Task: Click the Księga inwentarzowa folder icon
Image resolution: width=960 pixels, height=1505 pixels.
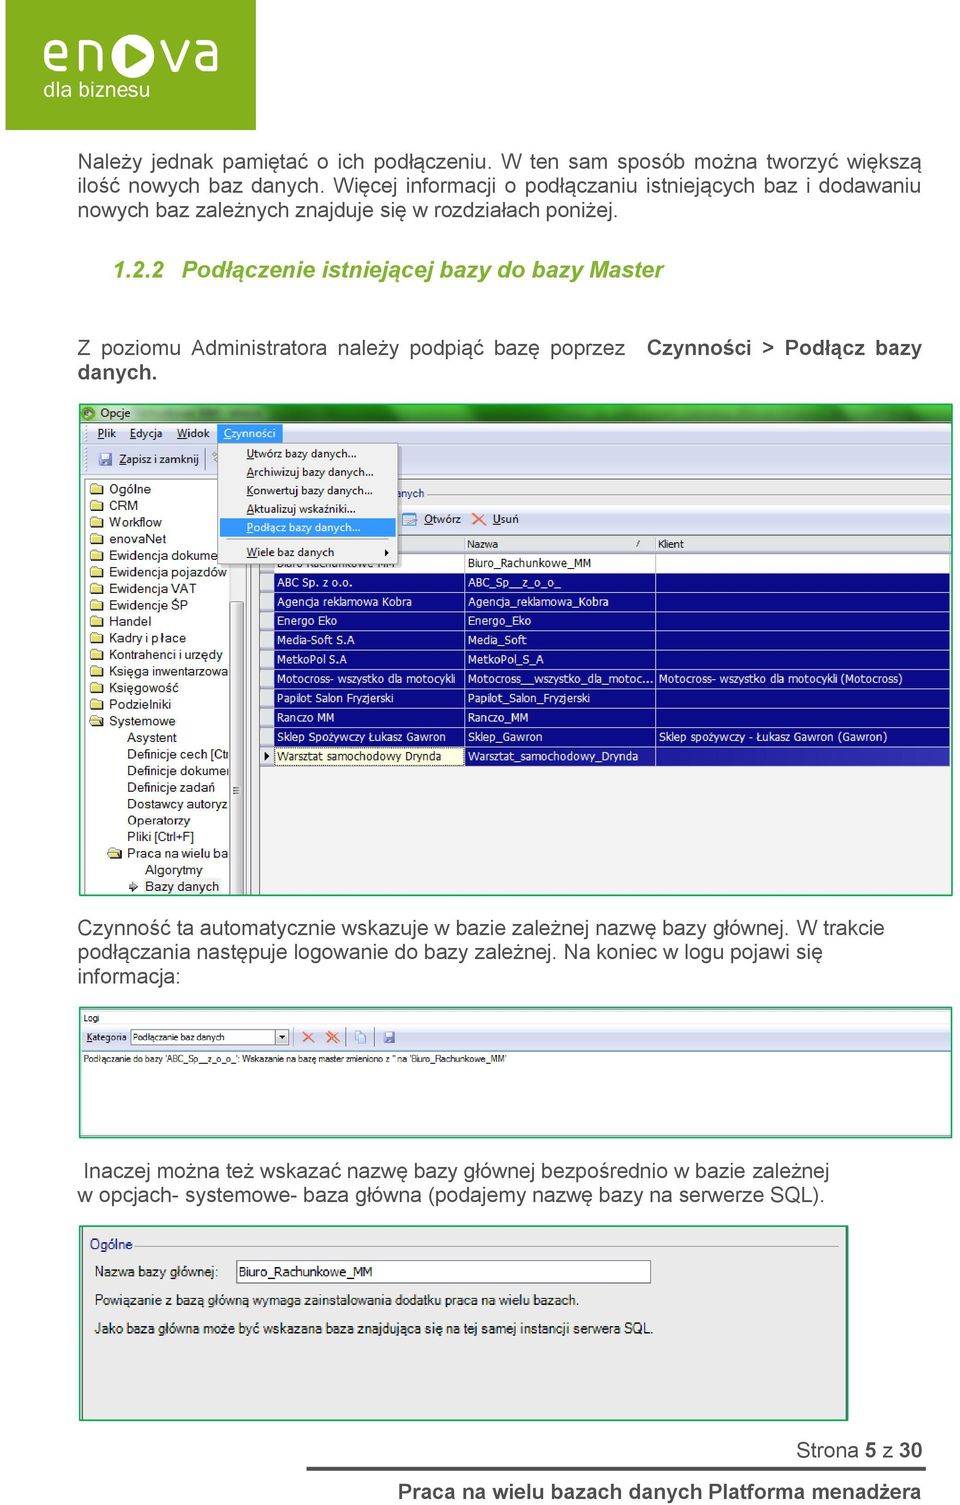Action: (x=97, y=671)
